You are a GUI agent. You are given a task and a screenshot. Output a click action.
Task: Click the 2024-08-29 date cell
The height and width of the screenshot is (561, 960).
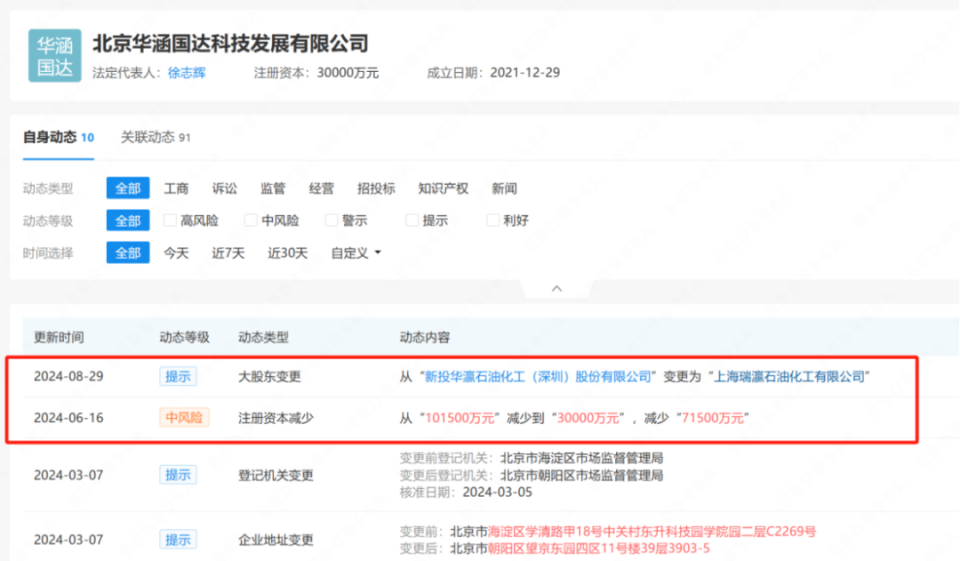(69, 376)
